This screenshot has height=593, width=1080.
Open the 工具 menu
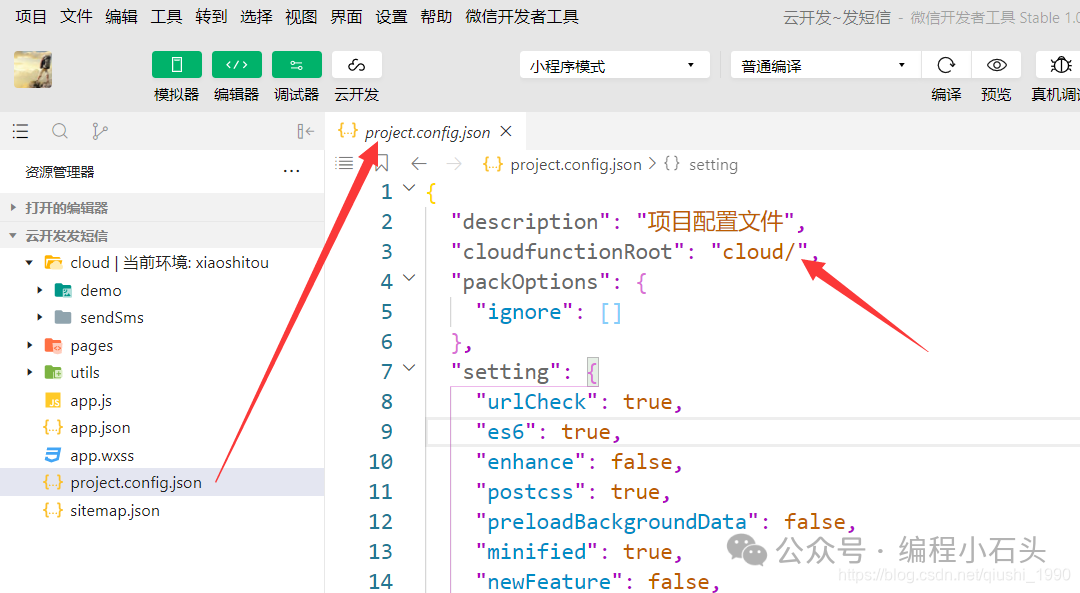click(166, 17)
